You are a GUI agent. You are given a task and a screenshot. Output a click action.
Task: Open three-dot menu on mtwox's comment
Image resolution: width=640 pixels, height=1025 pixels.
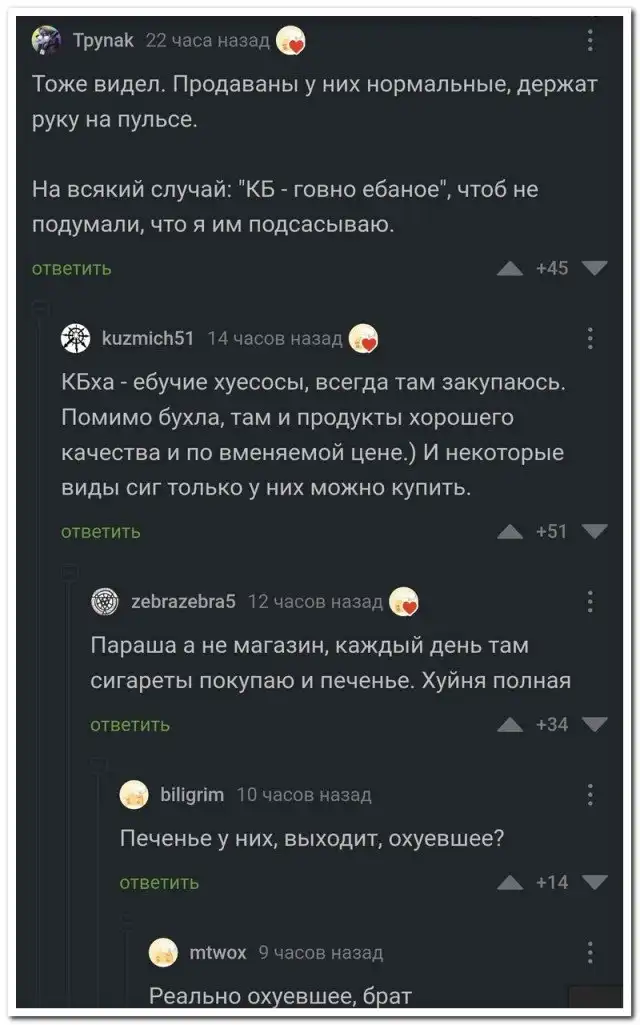(x=590, y=952)
